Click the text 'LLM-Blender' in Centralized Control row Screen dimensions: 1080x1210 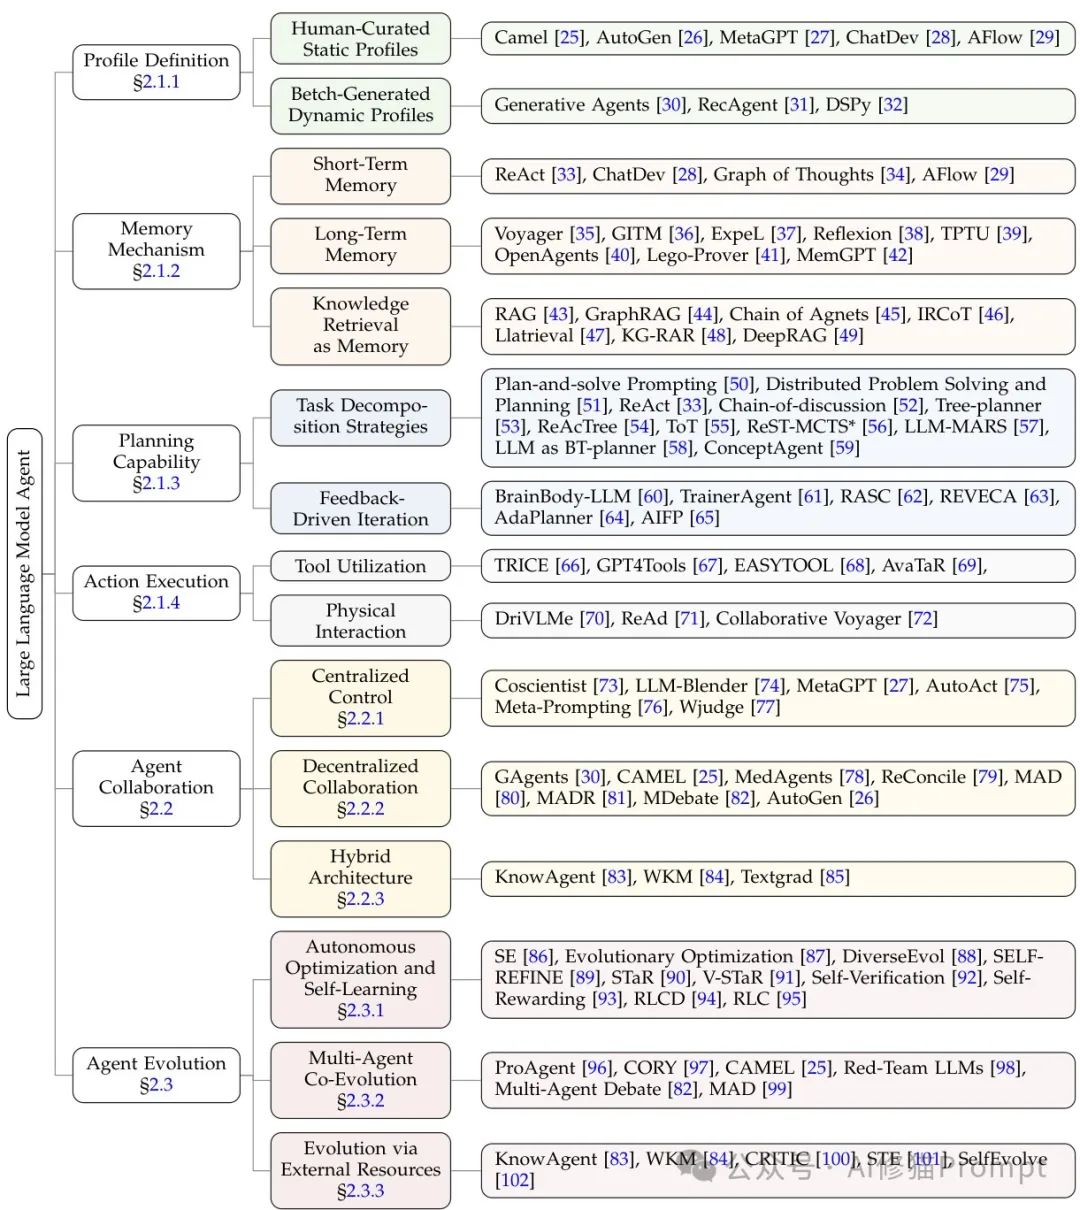click(x=692, y=686)
